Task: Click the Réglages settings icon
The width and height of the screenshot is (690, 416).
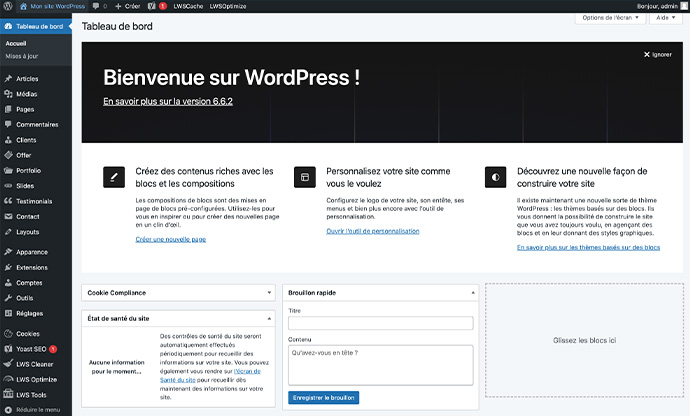Action: coord(8,313)
